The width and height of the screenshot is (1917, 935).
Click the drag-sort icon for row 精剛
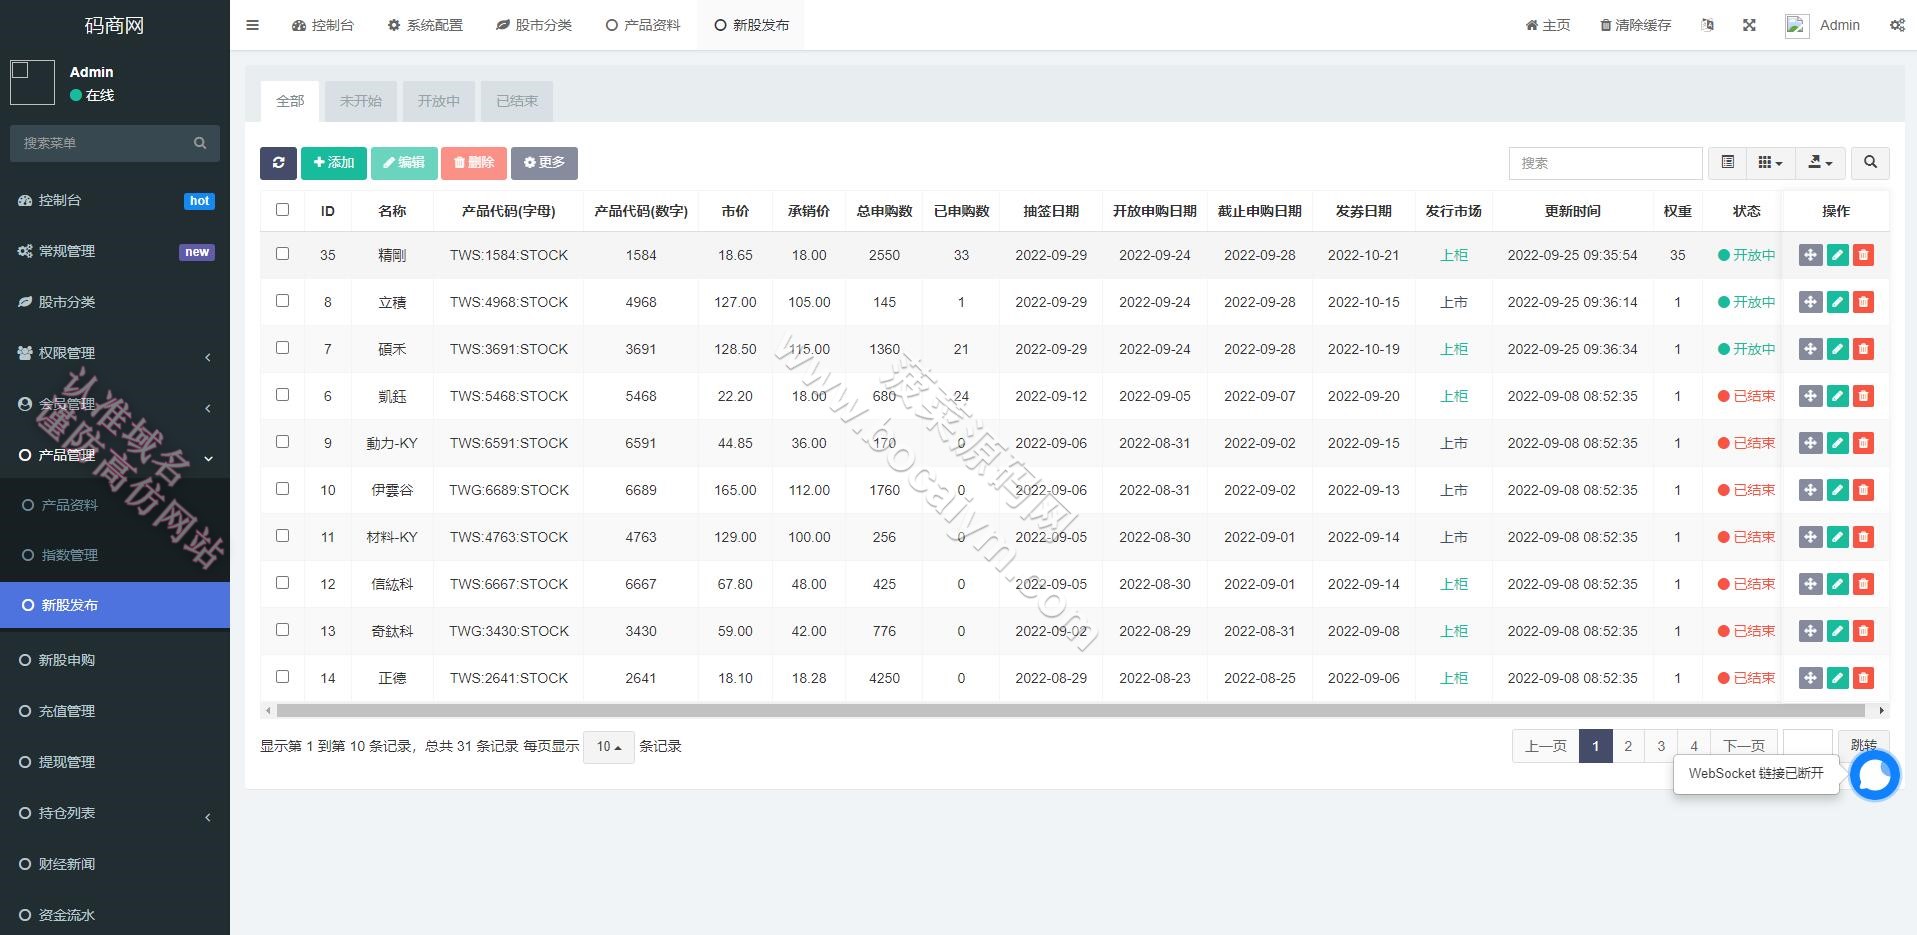1810,255
